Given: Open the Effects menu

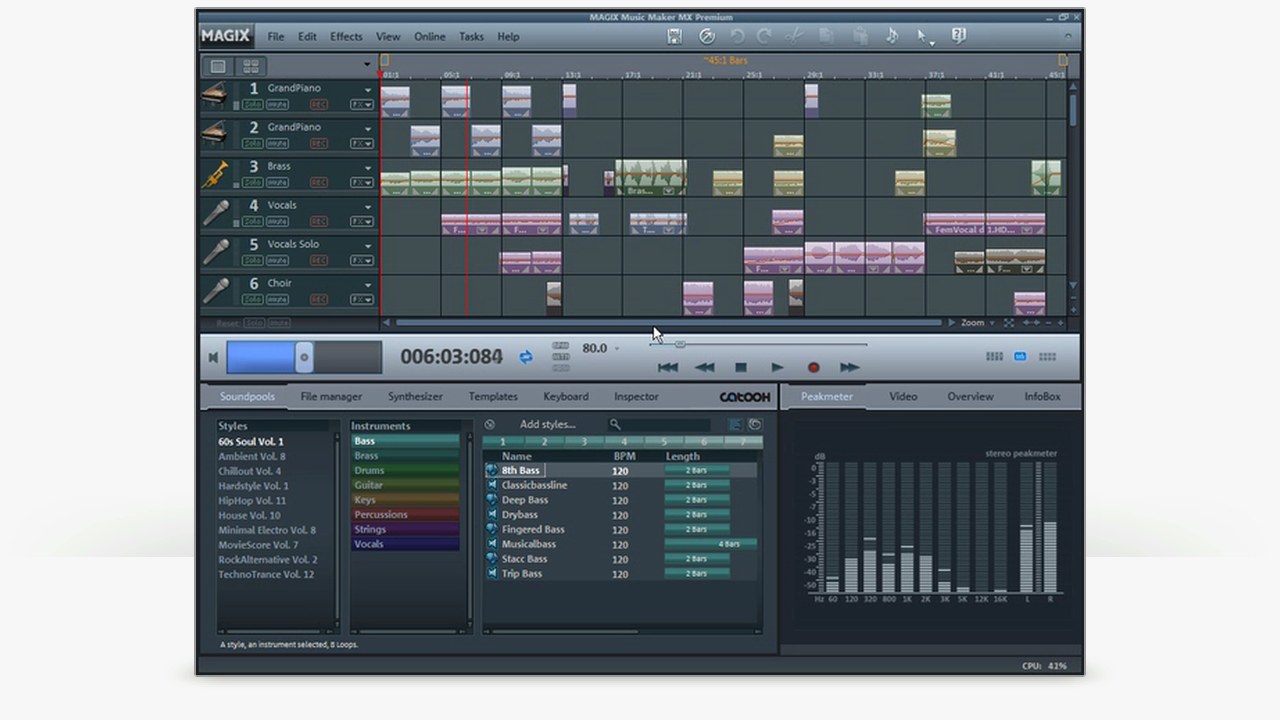Looking at the screenshot, I should click(346, 37).
